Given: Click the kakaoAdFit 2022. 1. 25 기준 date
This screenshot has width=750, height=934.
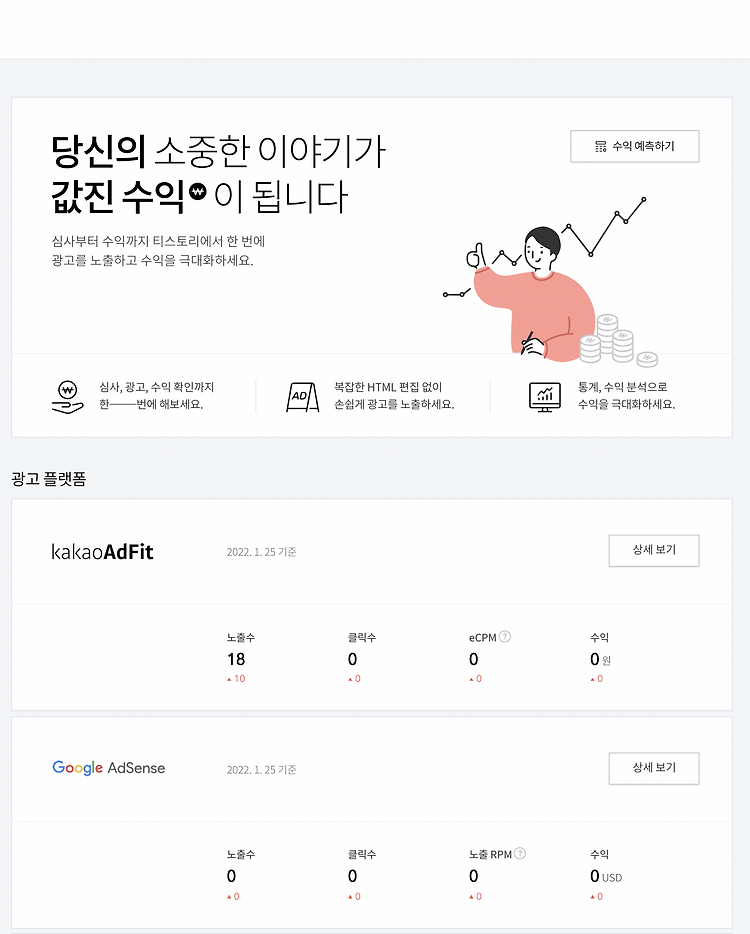Looking at the screenshot, I should (262, 552).
